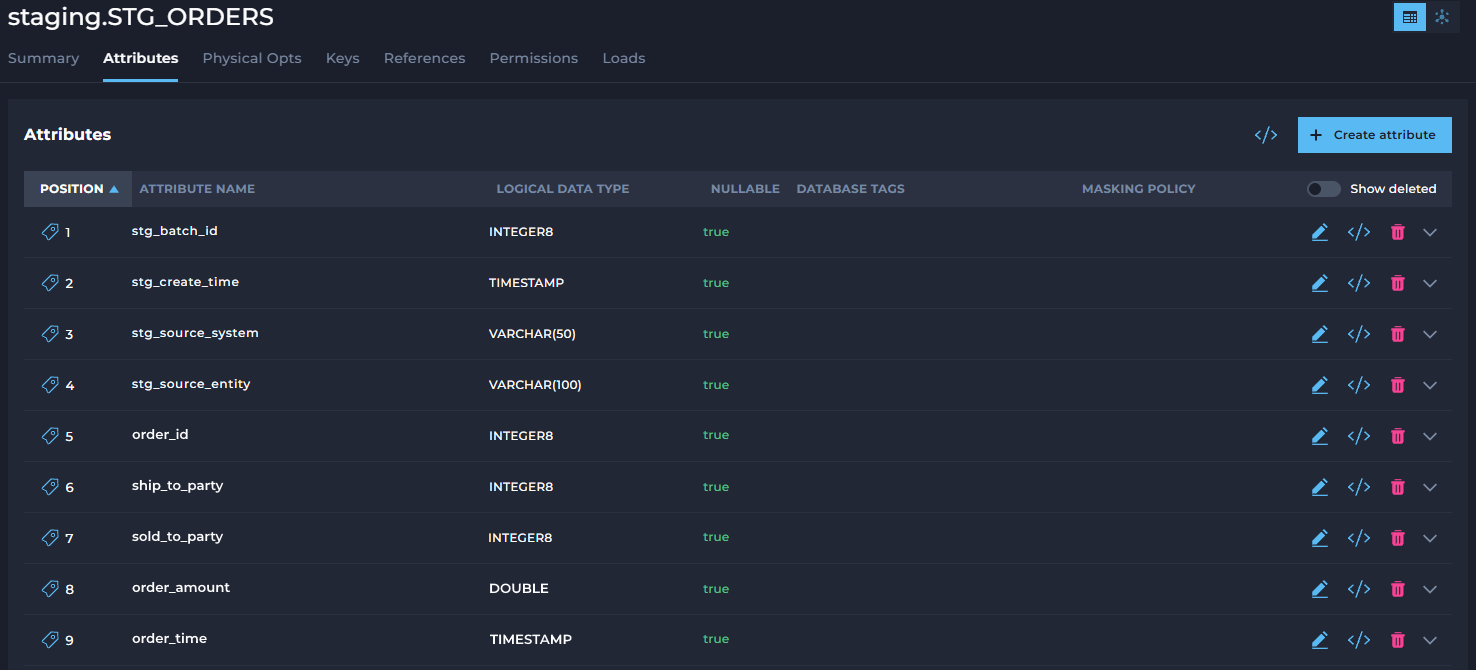This screenshot has width=1476, height=670.
Task: Open the Permissions tab
Action: [534, 58]
